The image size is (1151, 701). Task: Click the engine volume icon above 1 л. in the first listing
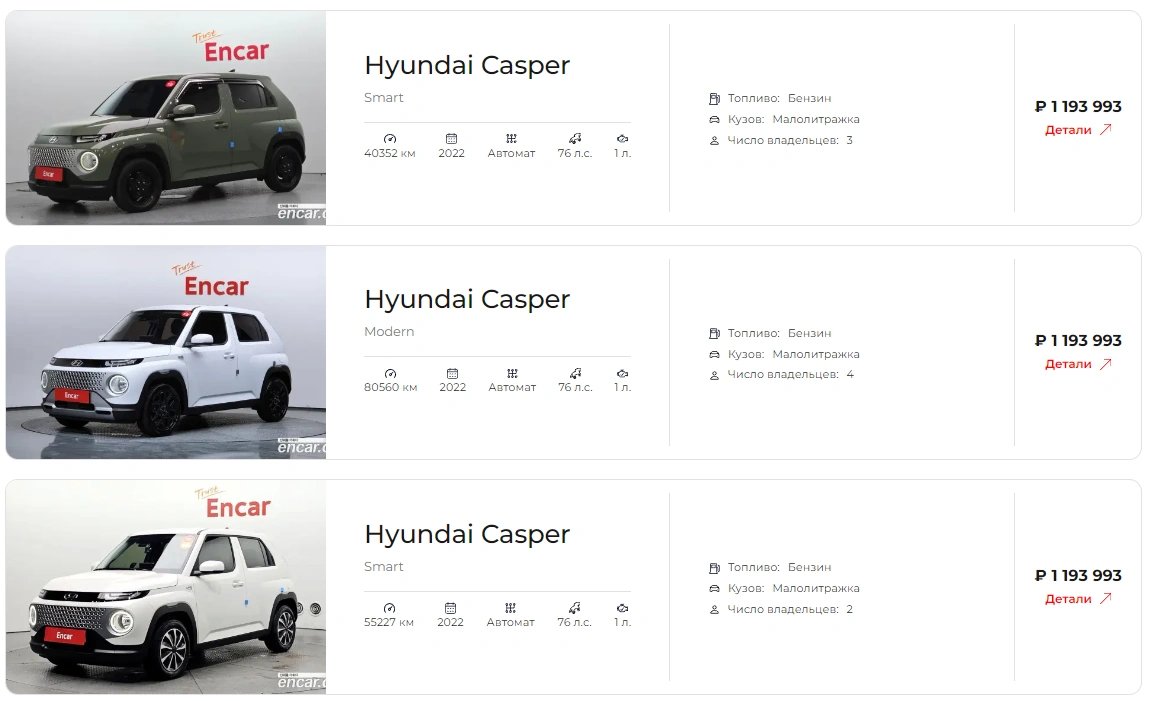622,138
